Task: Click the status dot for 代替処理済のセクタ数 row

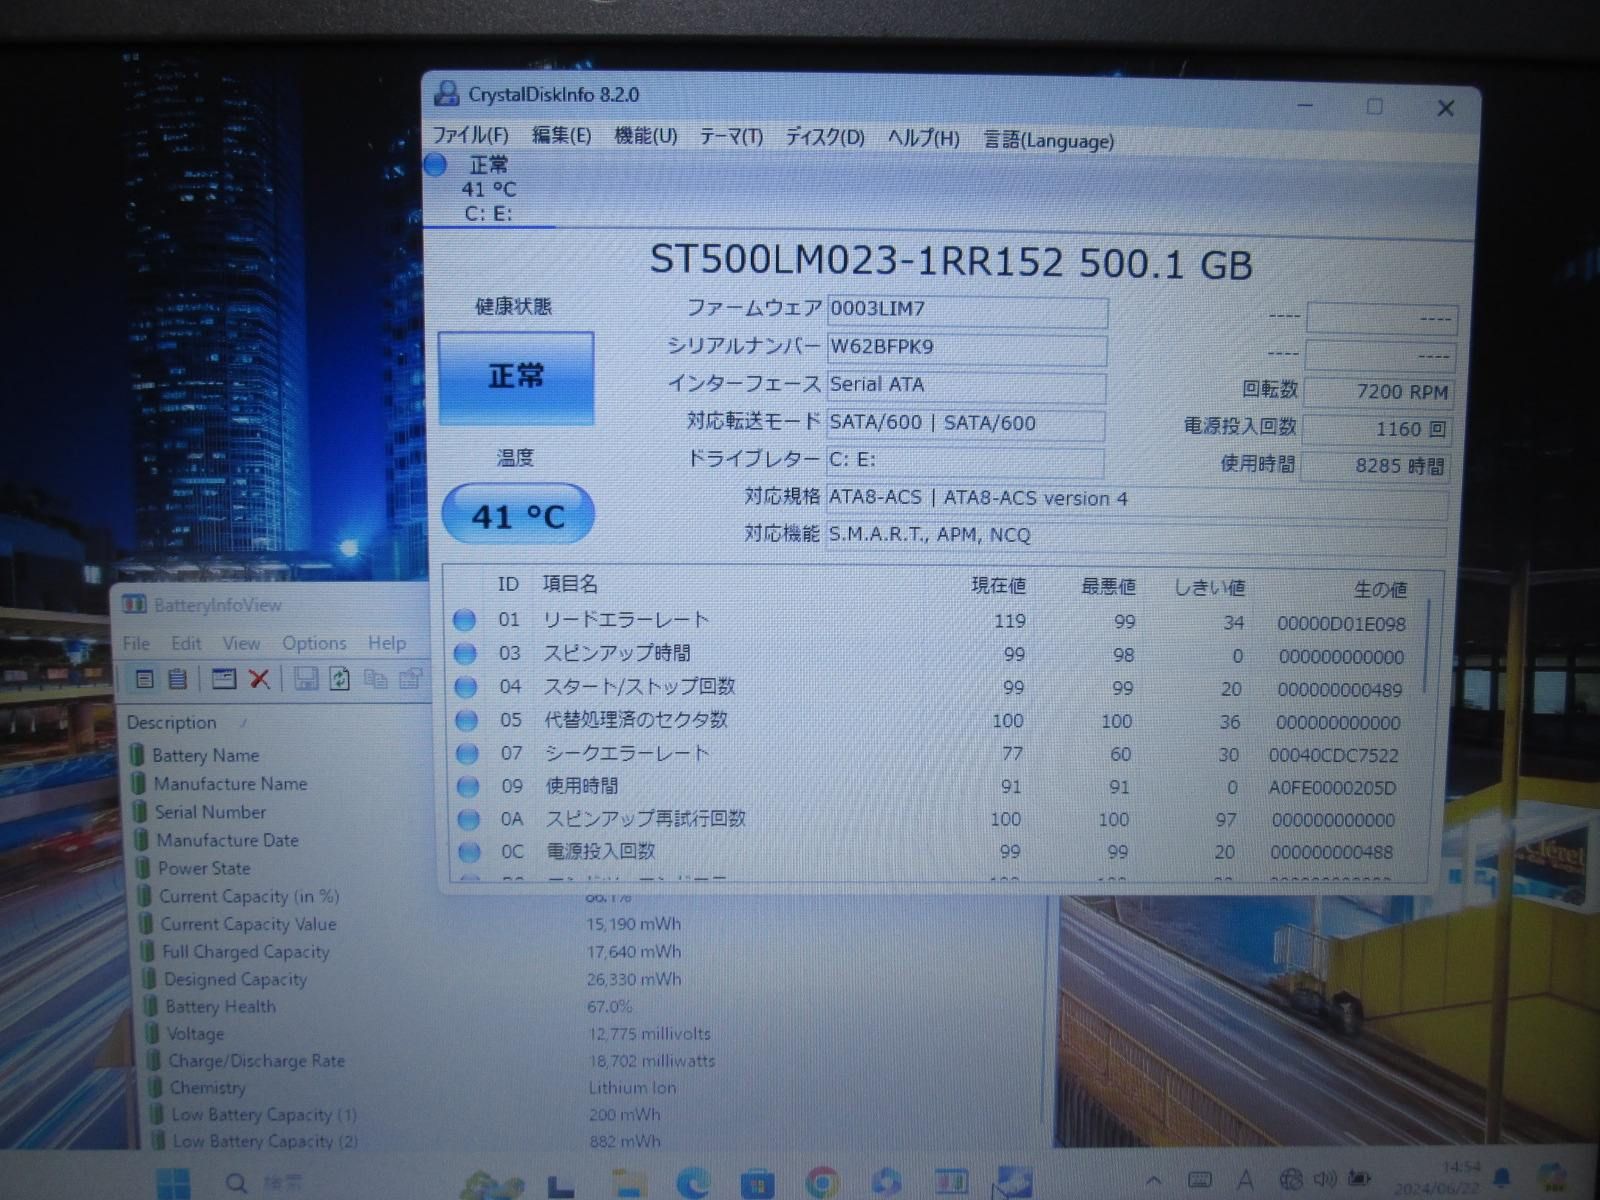Action: click(x=466, y=720)
